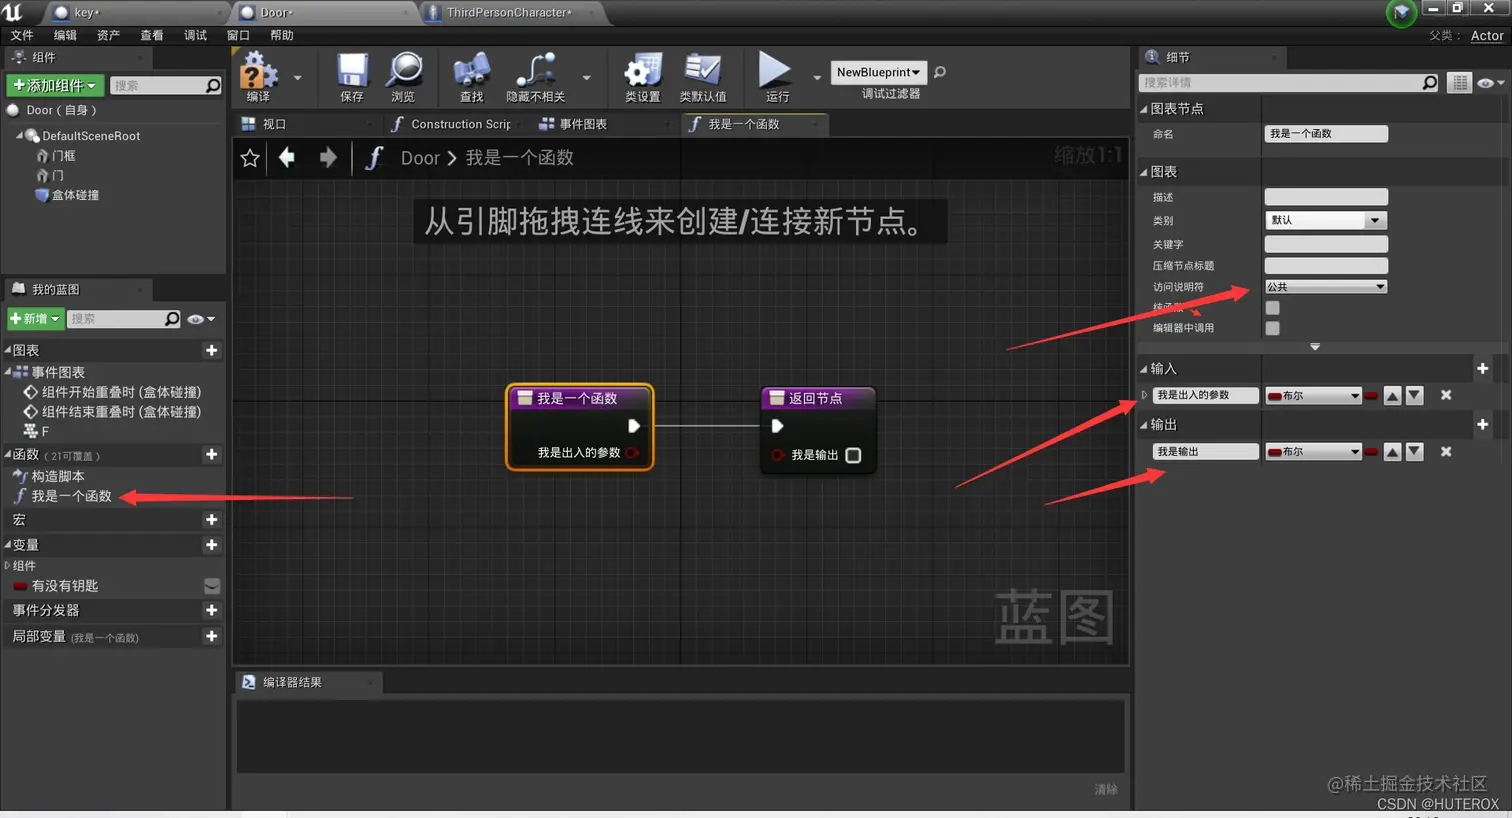Click the Door breadcrumb link

[x=420, y=158]
